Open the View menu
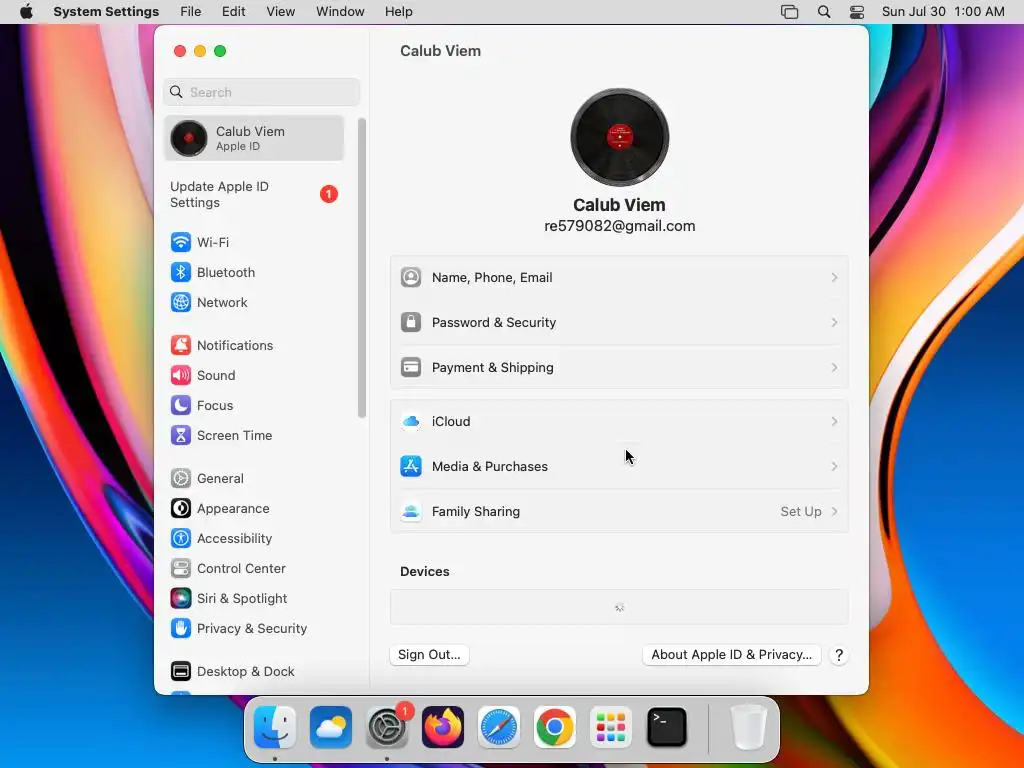 (280, 12)
